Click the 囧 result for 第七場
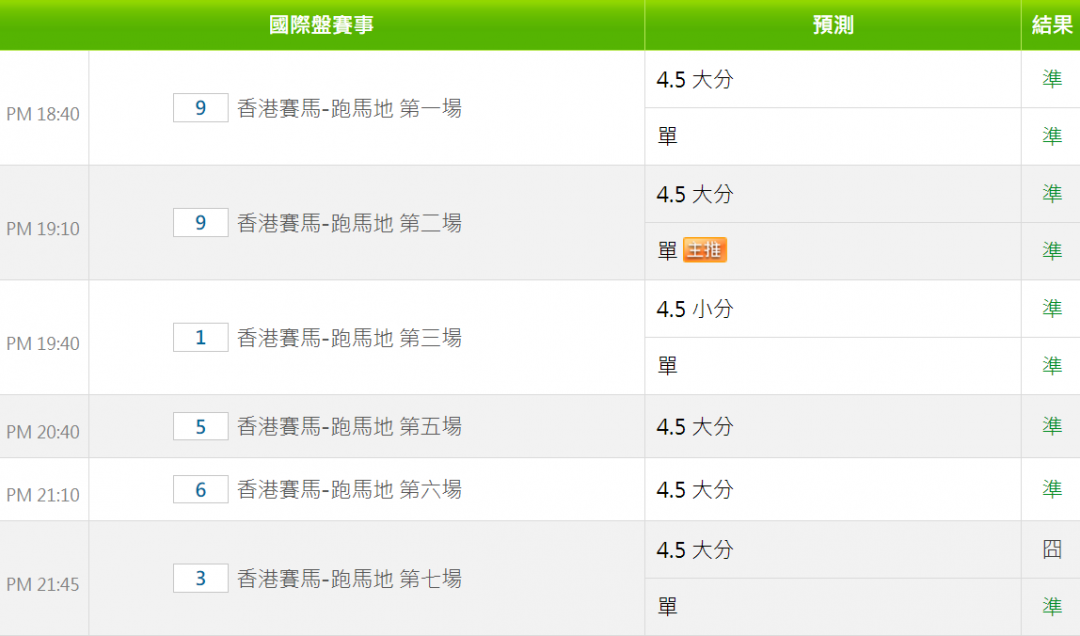Image resolution: width=1080 pixels, height=636 pixels. pyautogui.click(x=1052, y=549)
